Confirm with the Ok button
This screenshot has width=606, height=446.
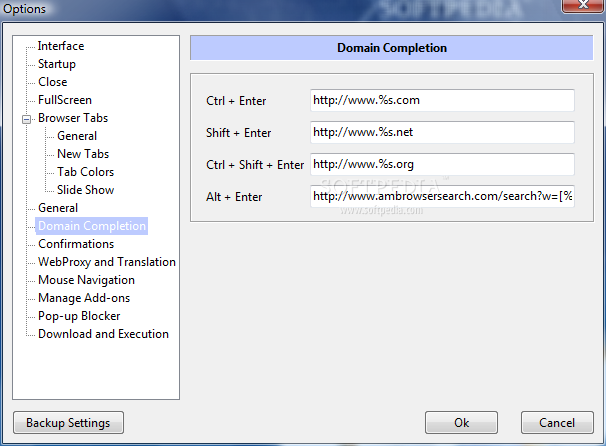[461, 423]
